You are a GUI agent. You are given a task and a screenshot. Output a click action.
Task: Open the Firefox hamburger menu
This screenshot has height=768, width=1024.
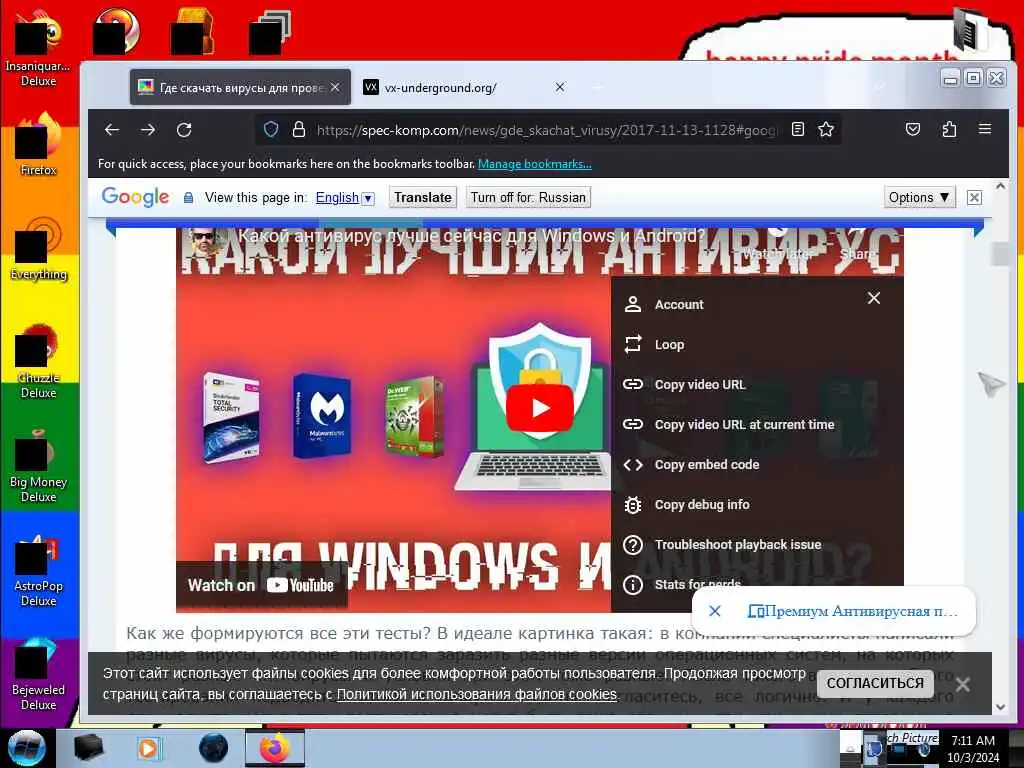(985, 129)
